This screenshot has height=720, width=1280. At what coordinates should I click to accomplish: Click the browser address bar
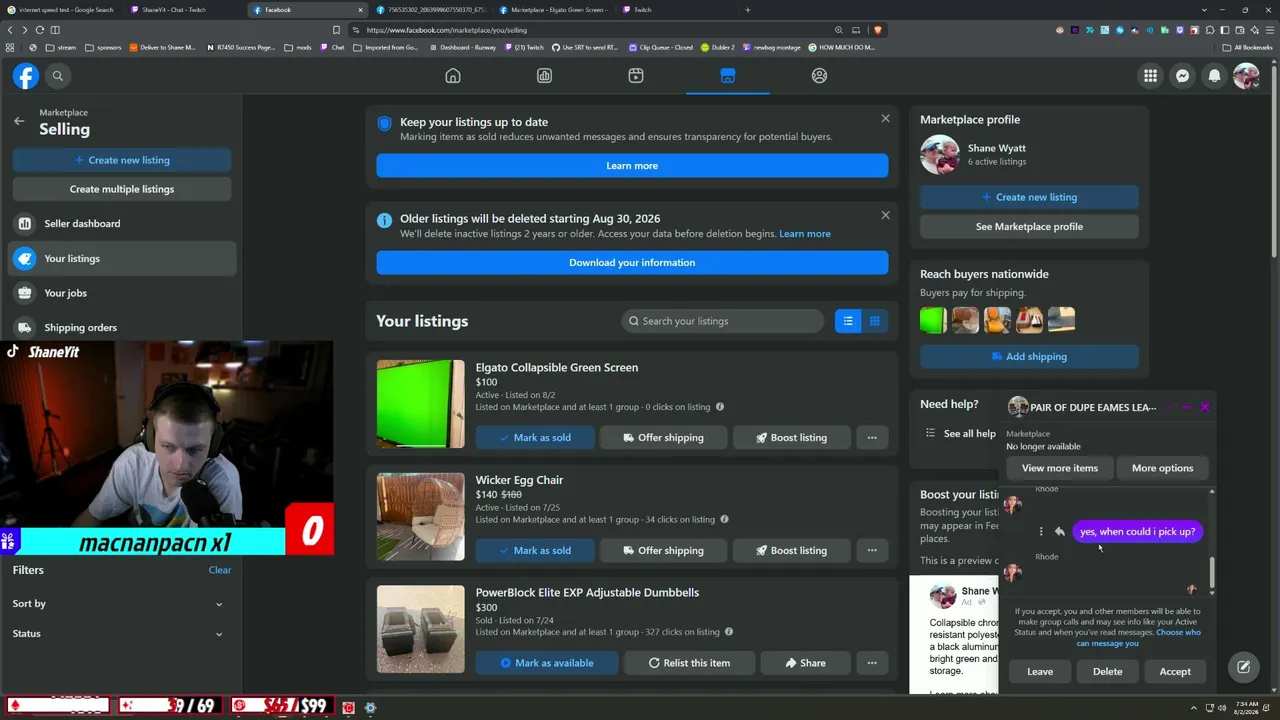pyautogui.click(x=590, y=30)
